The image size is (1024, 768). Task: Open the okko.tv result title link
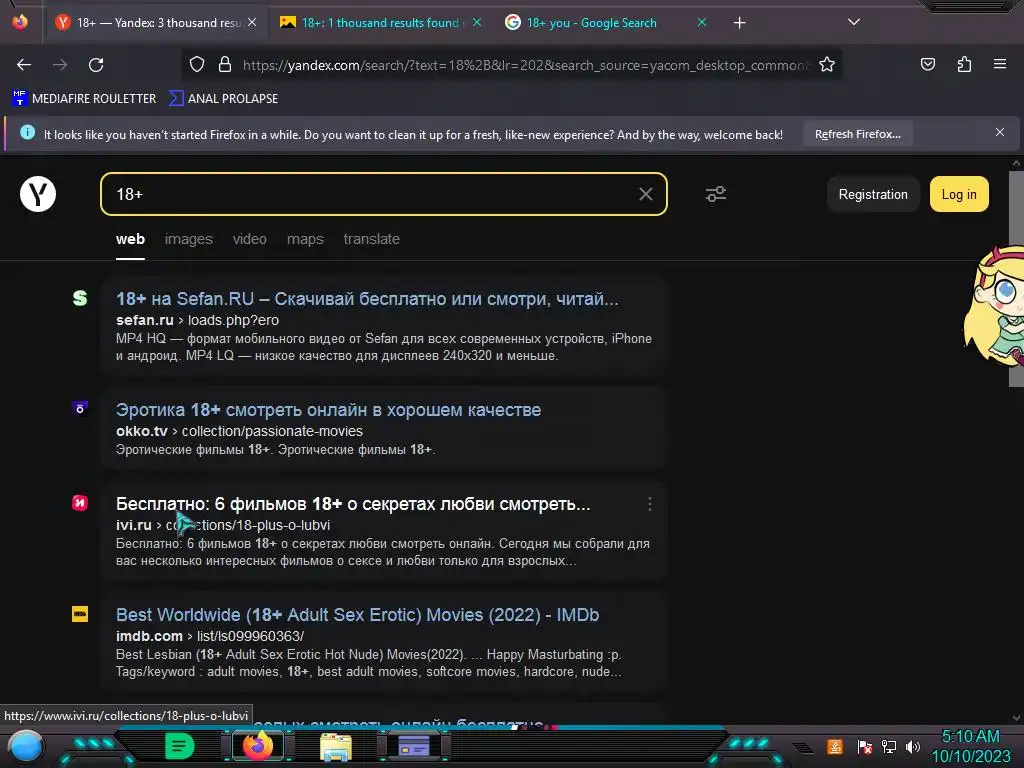click(x=328, y=409)
